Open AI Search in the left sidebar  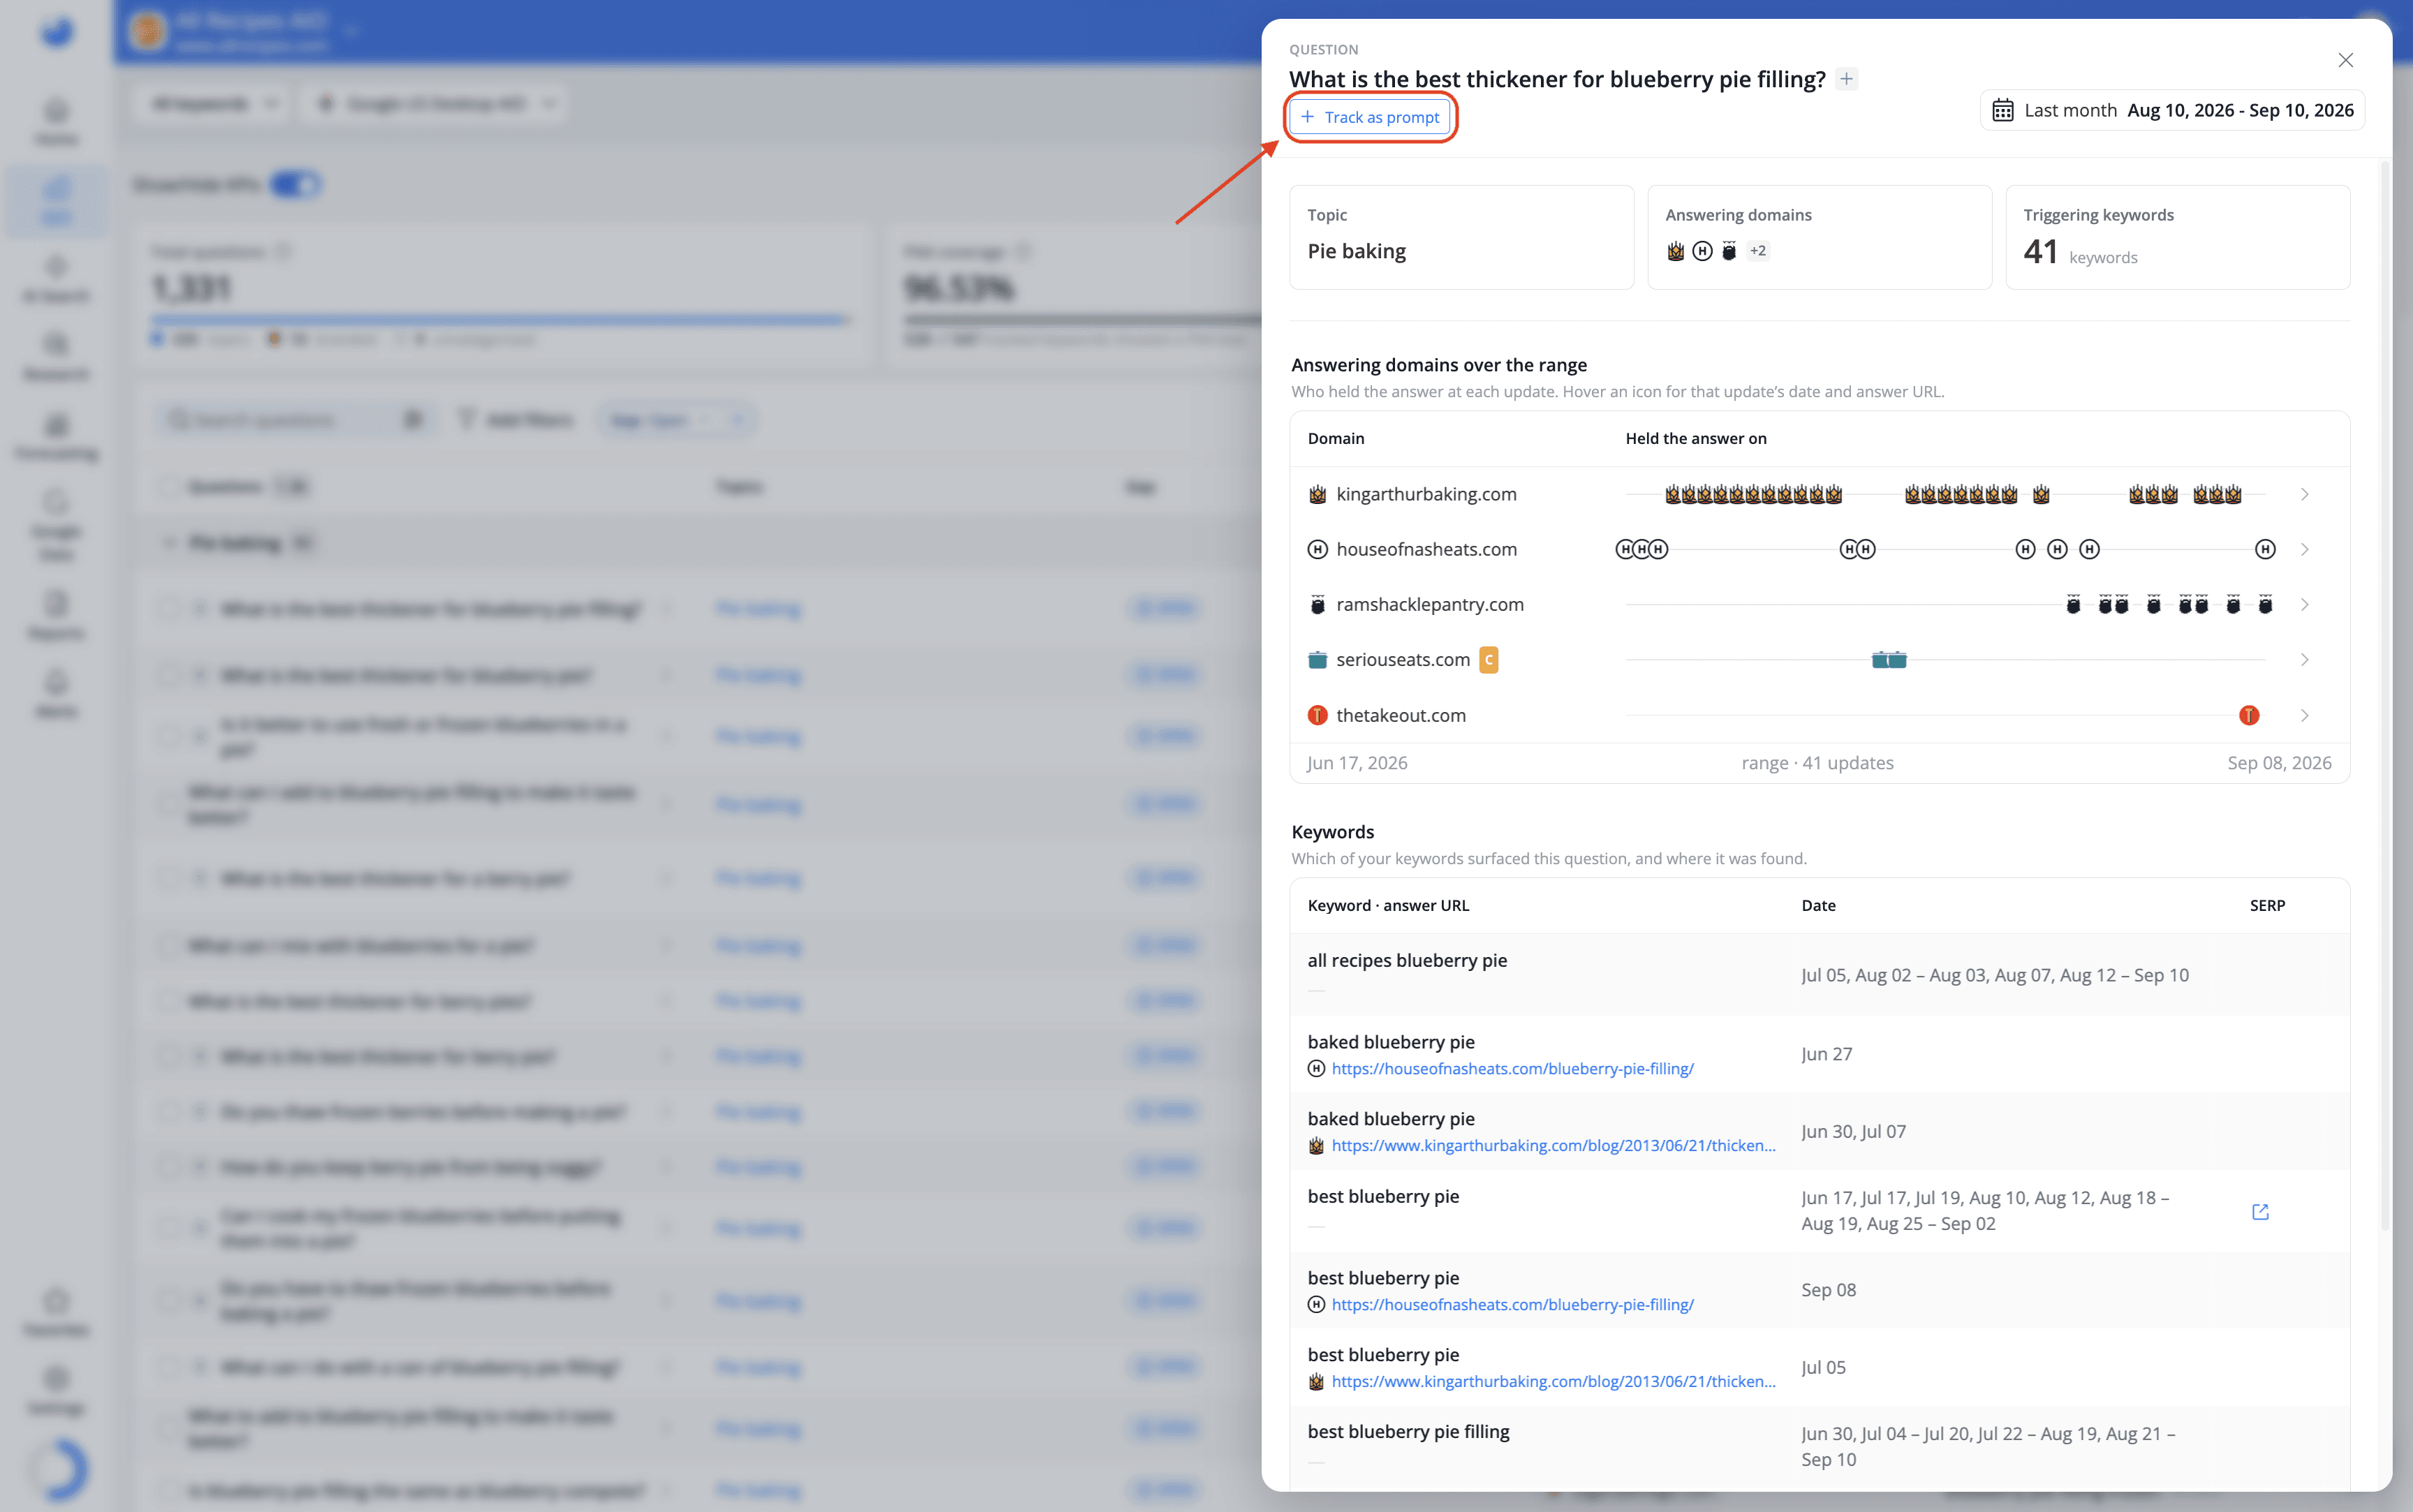click(56, 278)
